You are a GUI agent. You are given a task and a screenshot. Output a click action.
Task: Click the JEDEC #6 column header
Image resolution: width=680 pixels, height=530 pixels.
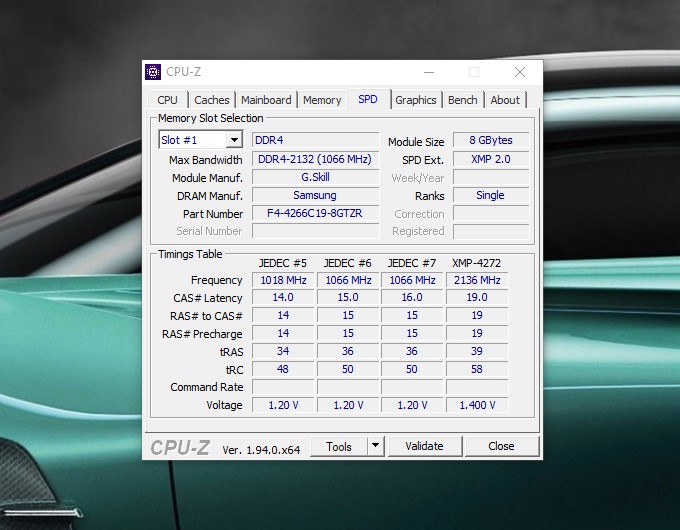[x=347, y=263]
